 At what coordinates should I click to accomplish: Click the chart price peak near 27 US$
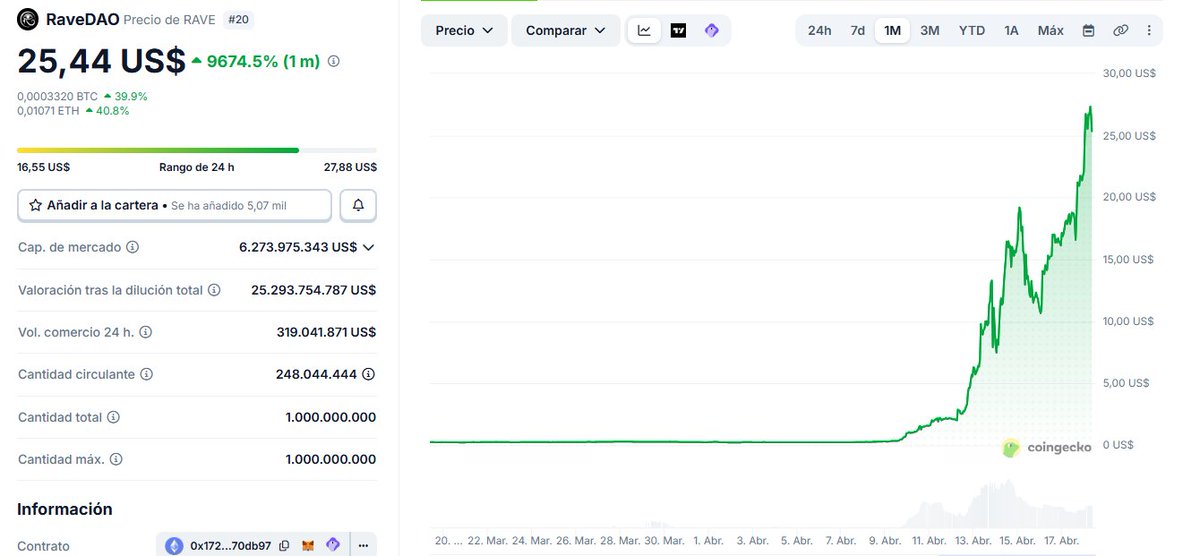click(x=1089, y=108)
